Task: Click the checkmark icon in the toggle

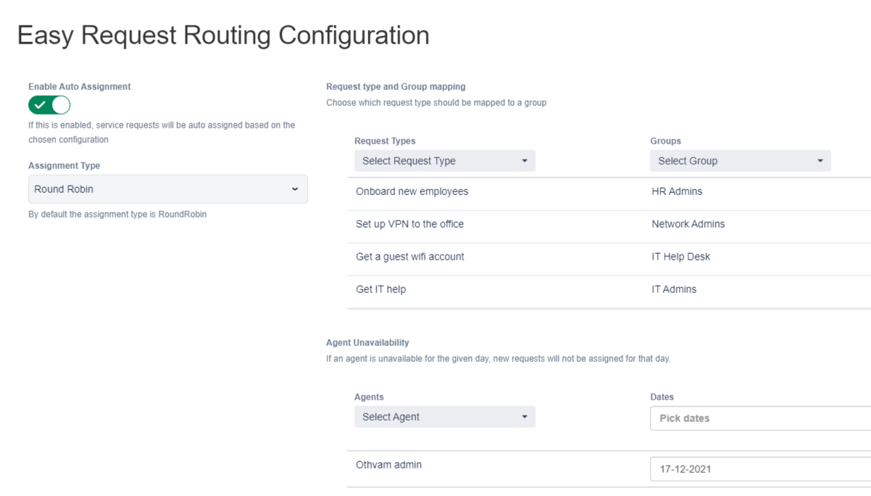Action: 40,105
